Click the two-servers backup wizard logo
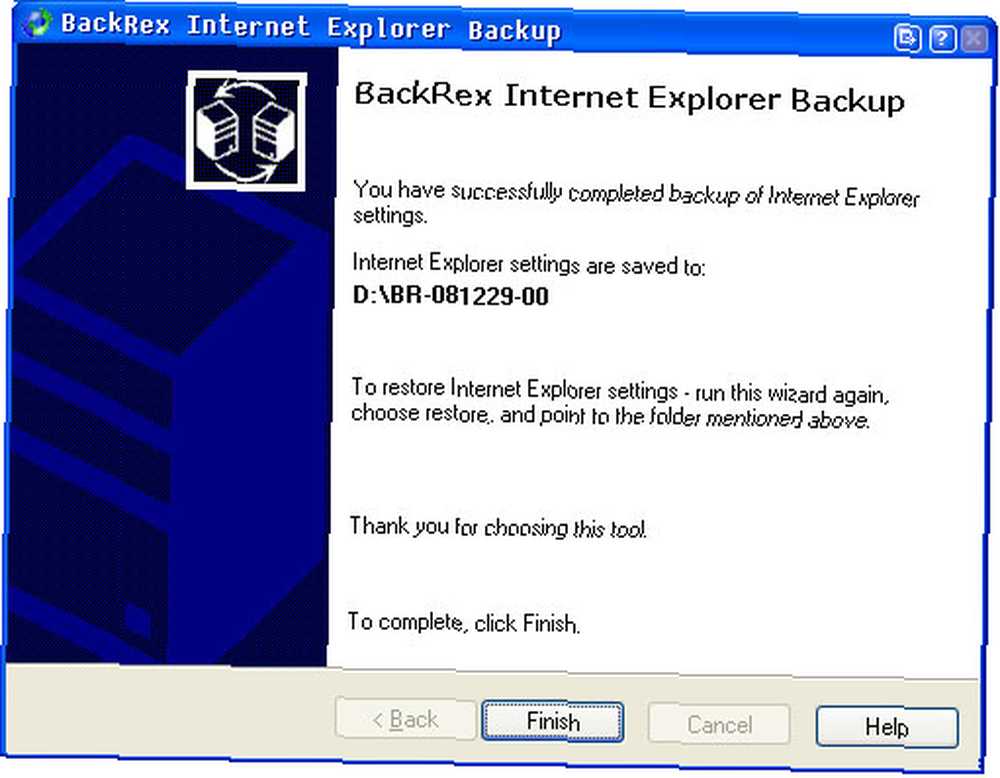Image resolution: width=1000 pixels, height=778 pixels. click(247, 131)
